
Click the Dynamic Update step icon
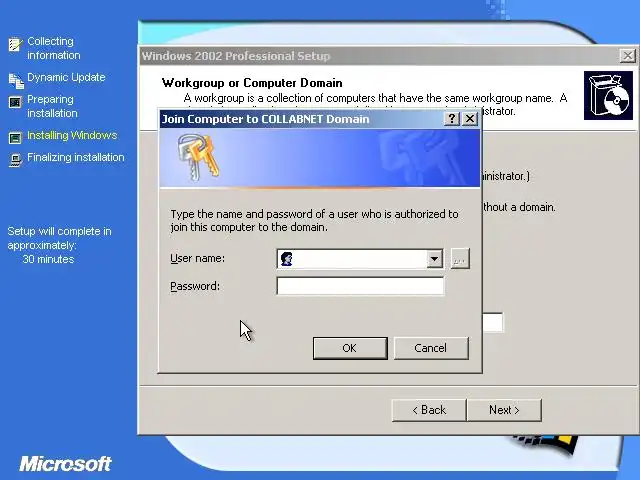[x=16, y=80]
